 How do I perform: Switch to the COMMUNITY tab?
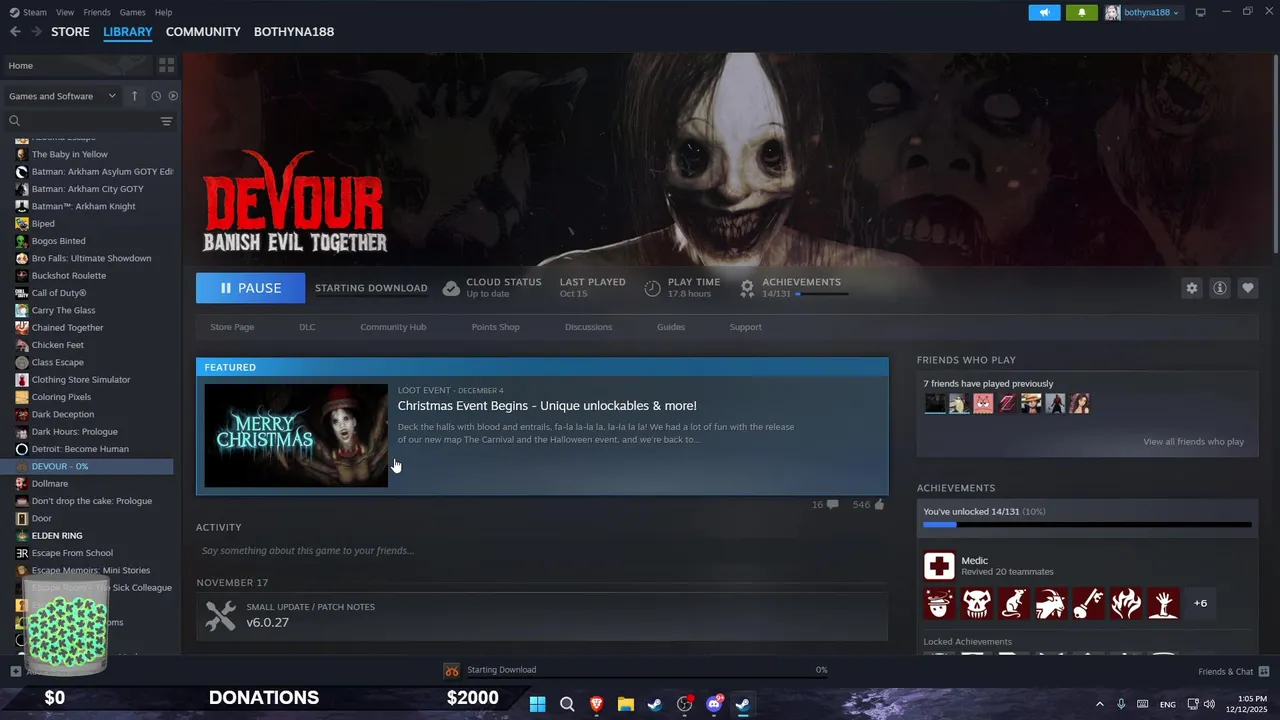(203, 32)
